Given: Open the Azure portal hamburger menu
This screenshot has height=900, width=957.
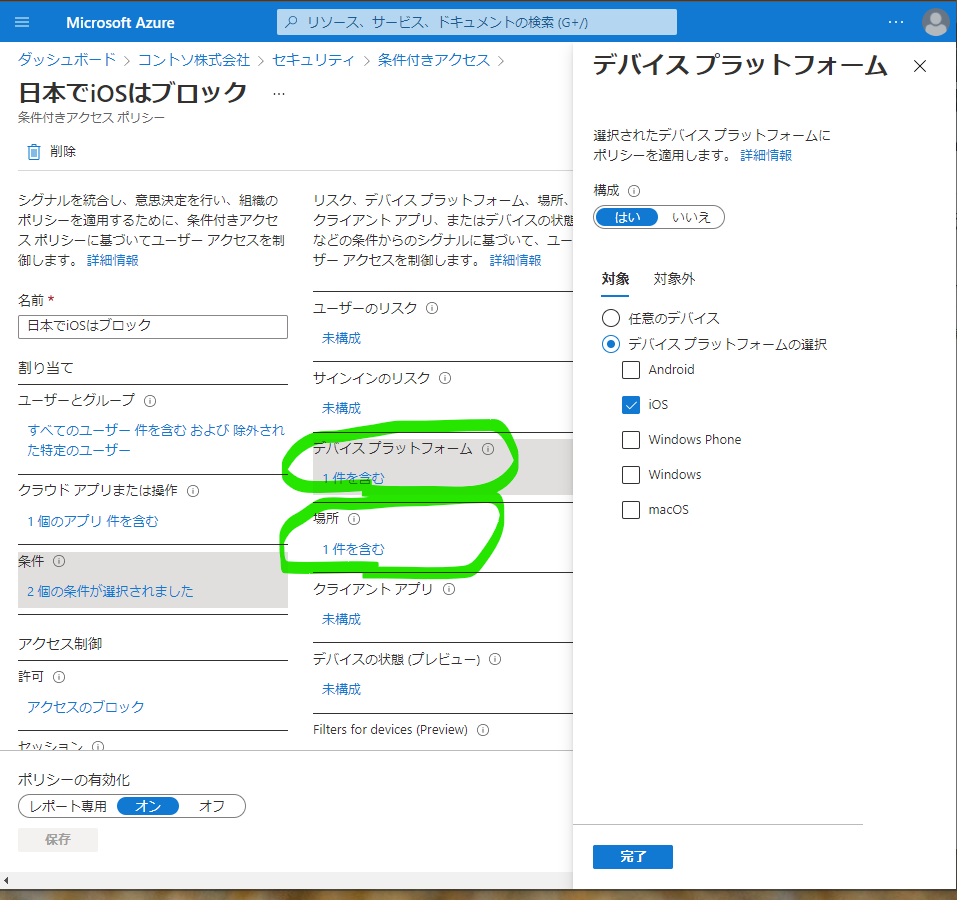Looking at the screenshot, I should coord(22,21).
